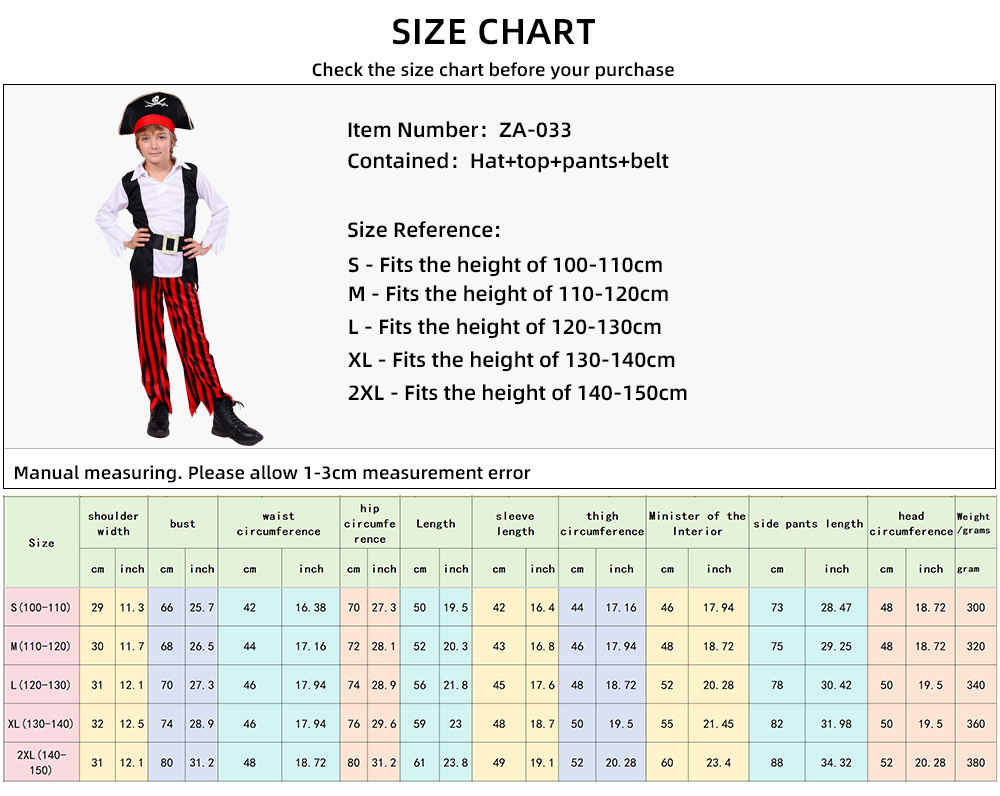The image size is (1000, 796).
Task: Click the pirate costume boy photo
Action: coord(179,269)
